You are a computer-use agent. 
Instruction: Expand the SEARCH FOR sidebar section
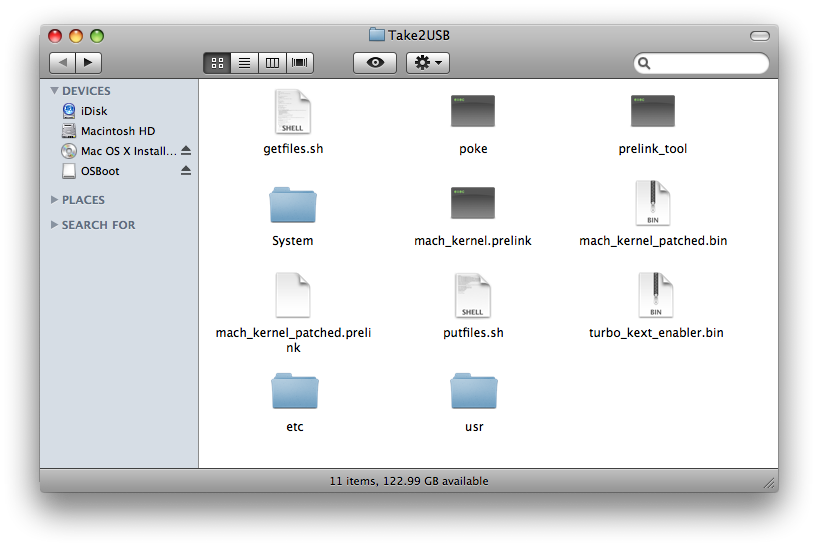click(54, 225)
